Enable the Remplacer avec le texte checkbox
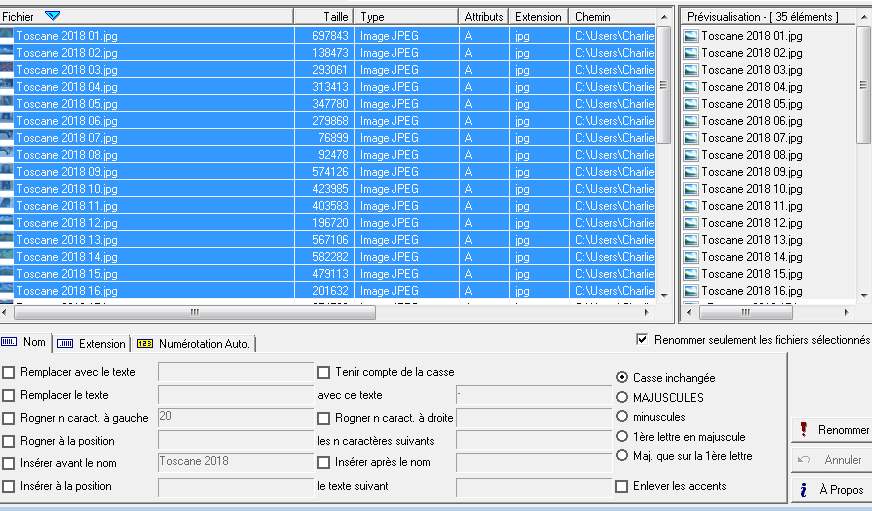The image size is (872, 511). (x=9, y=373)
